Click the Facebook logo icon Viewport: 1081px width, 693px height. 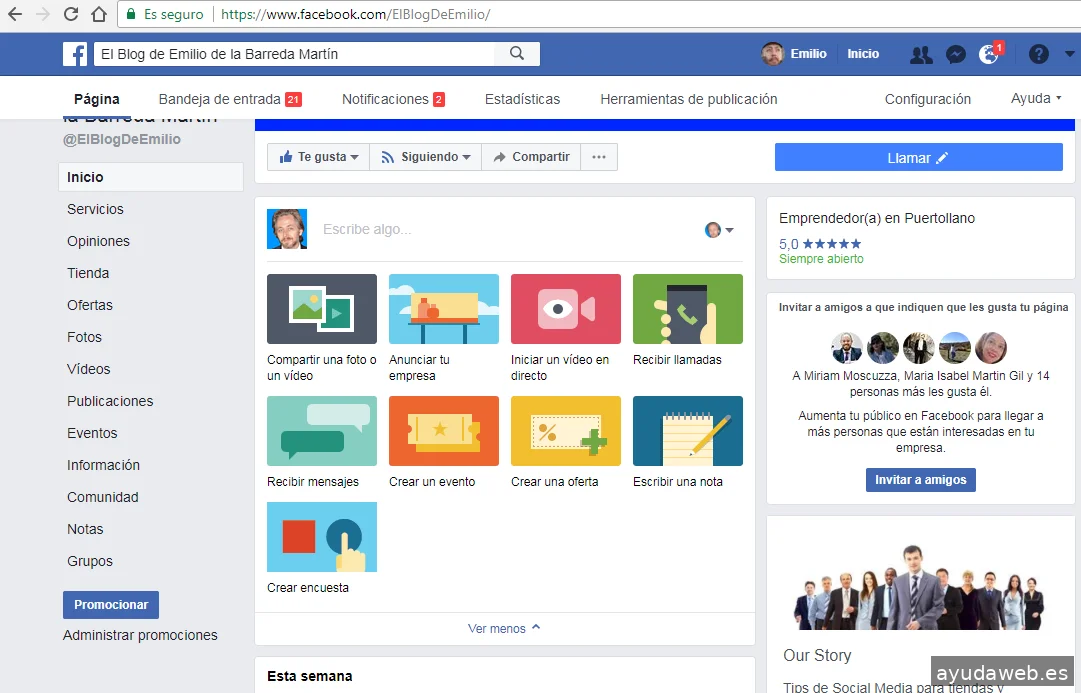coord(75,54)
